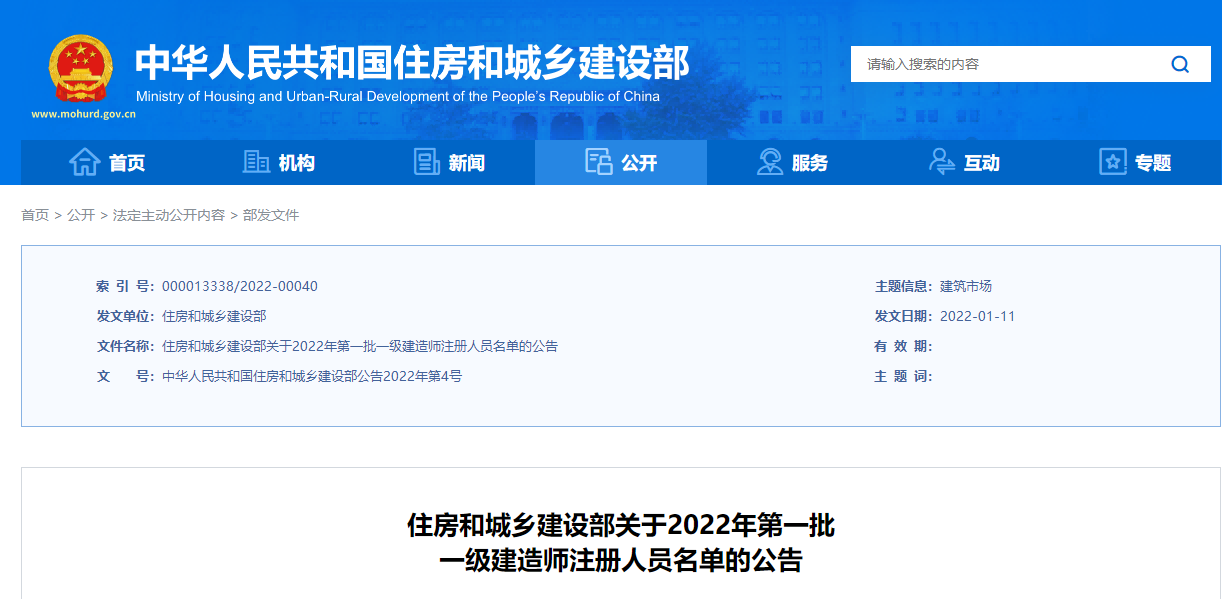Viewport: 1222px width, 599px height.
Task: Click the 主 题 词 label
Action: [x=904, y=376]
